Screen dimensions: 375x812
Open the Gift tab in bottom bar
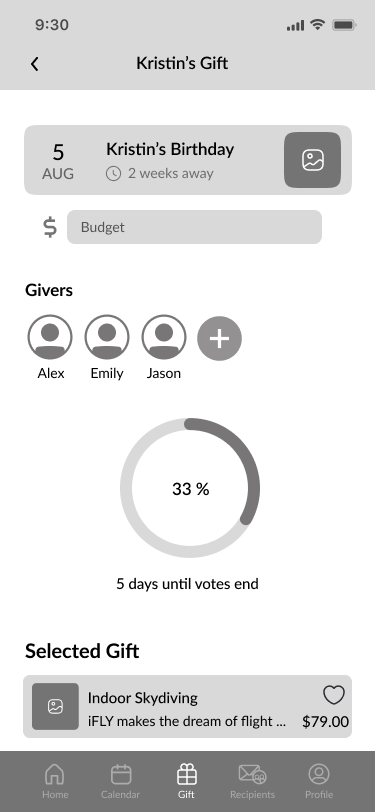click(186, 782)
